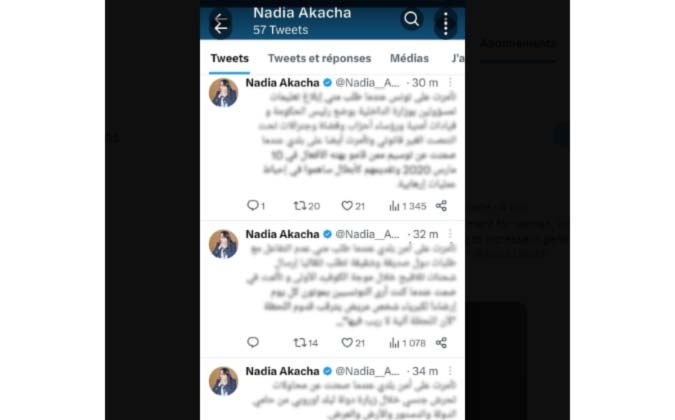Open the profile's three-dot overflow menu
The width and height of the screenshot is (675, 420).
pyautogui.click(x=446, y=23)
